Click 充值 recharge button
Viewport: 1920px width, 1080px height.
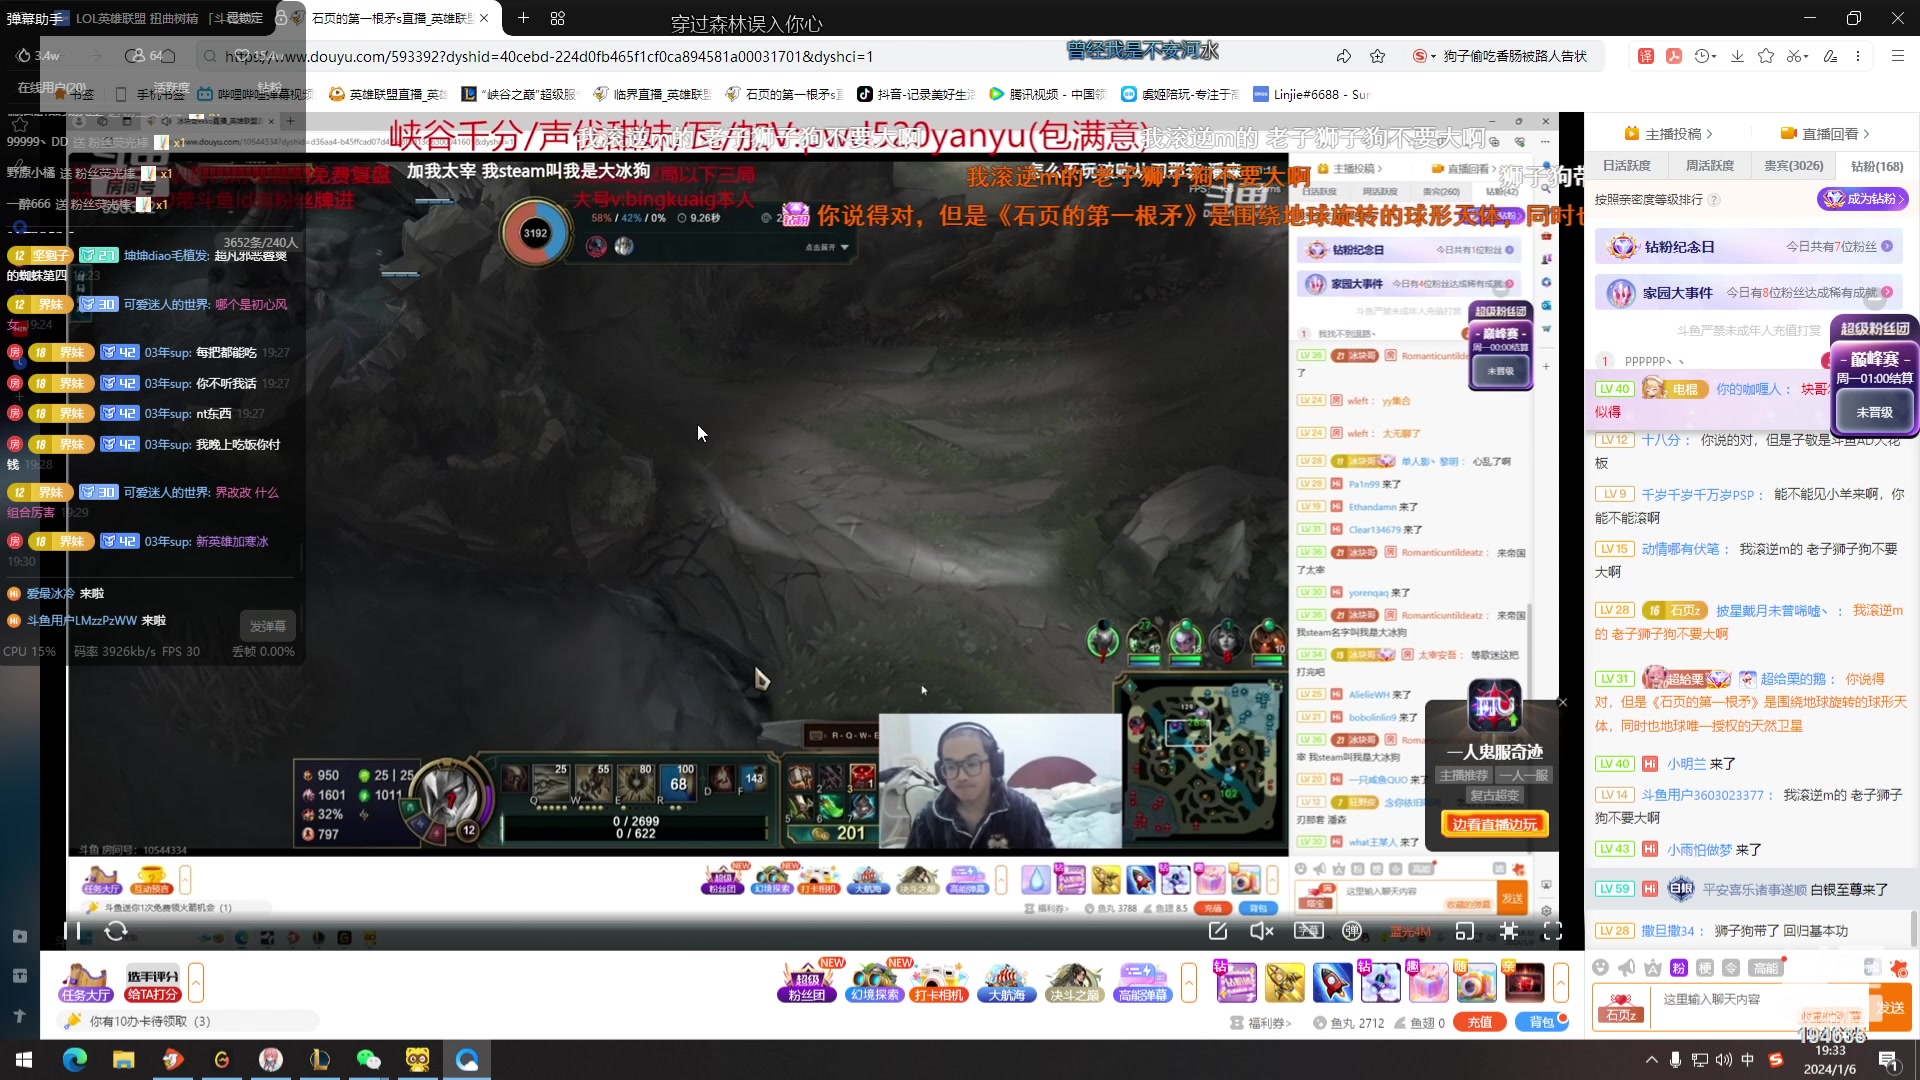[1480, 1022]
